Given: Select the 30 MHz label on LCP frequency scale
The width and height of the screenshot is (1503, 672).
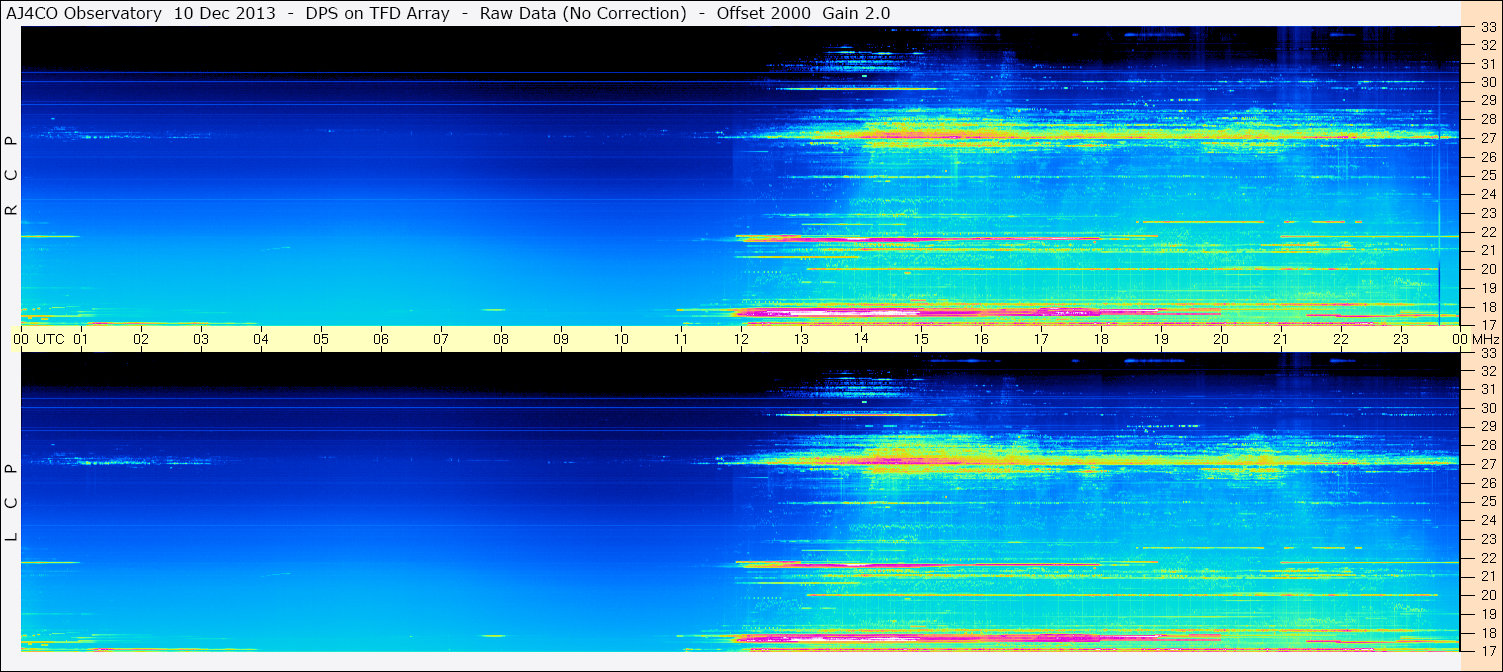Looking at the screenshot, I should click(x=1487, y=408).
